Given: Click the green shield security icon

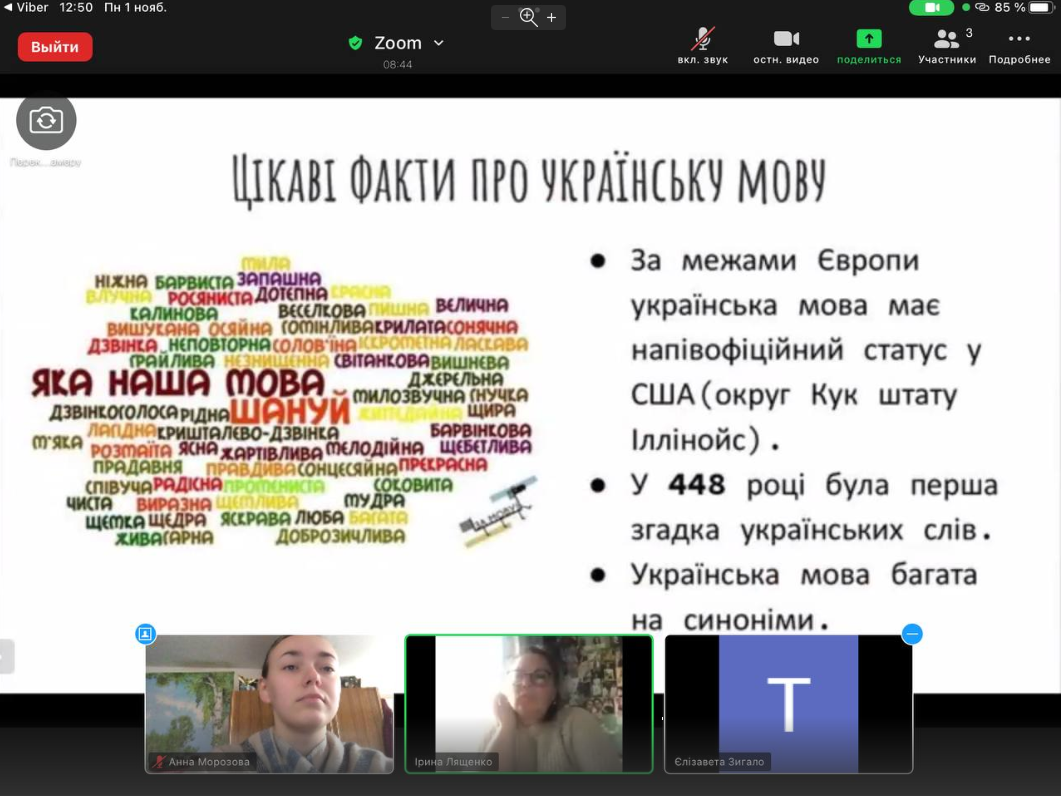Looking at the screenshot, I should [x=355, y=43].
